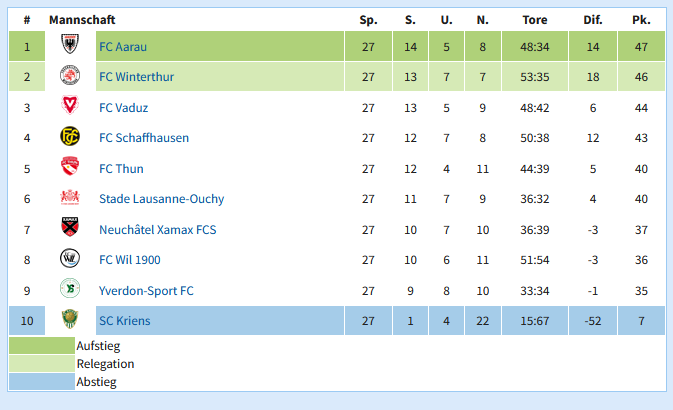This screenshot has width=673, height=410.
Task: Click the FC Schaffhausen yellow-black logo
Action: click(70, 136)
